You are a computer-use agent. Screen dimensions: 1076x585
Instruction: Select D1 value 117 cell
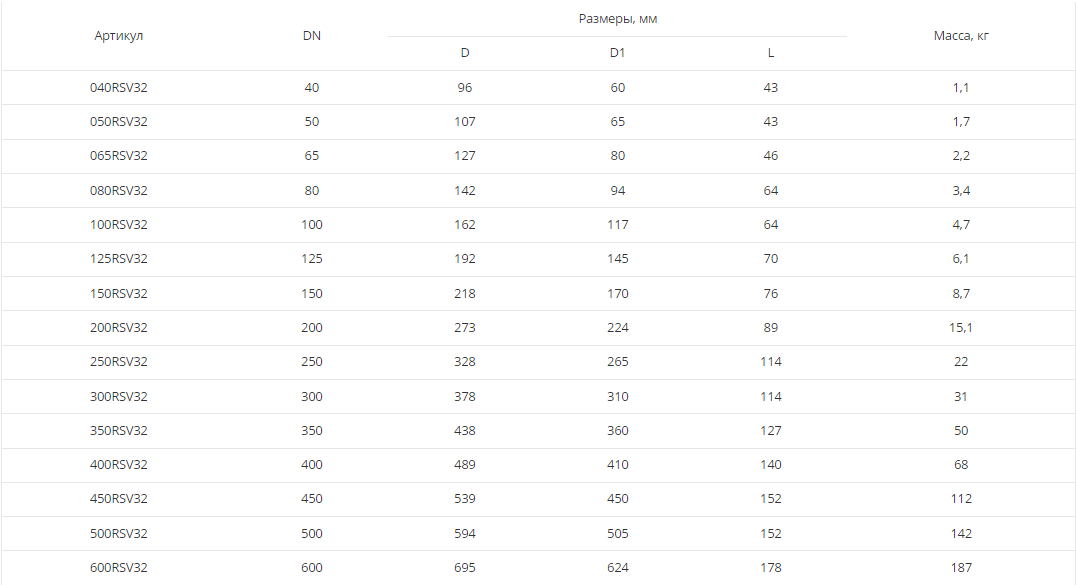point(618,225)
